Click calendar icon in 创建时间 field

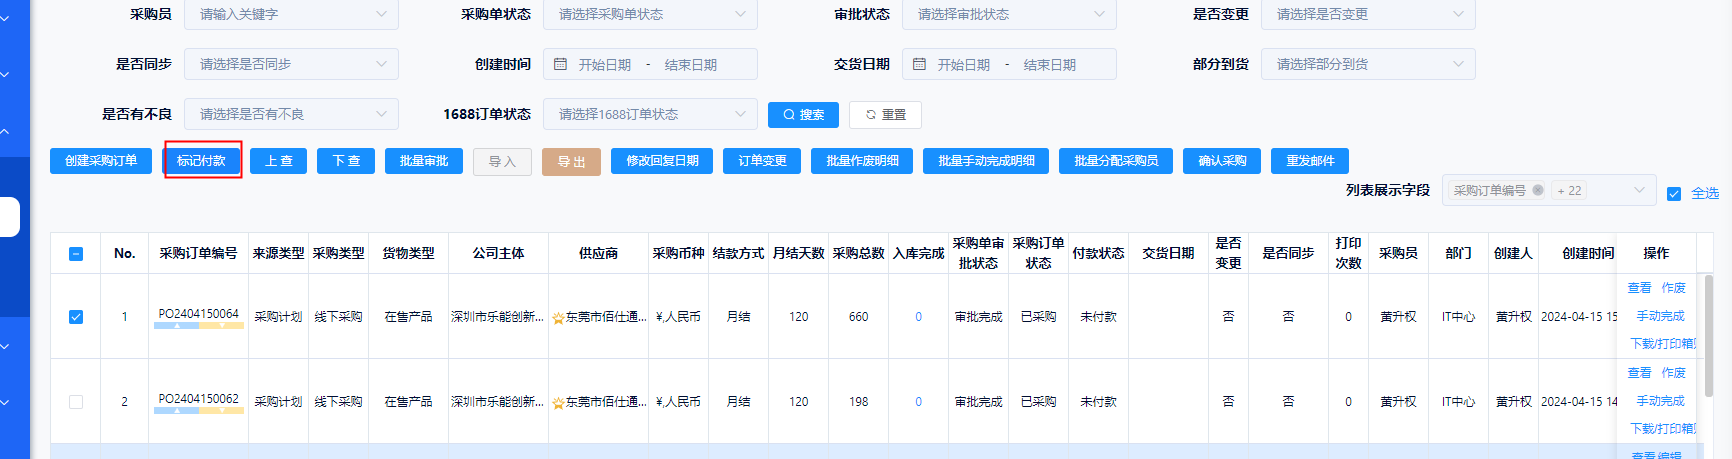(x=560, y=64)
